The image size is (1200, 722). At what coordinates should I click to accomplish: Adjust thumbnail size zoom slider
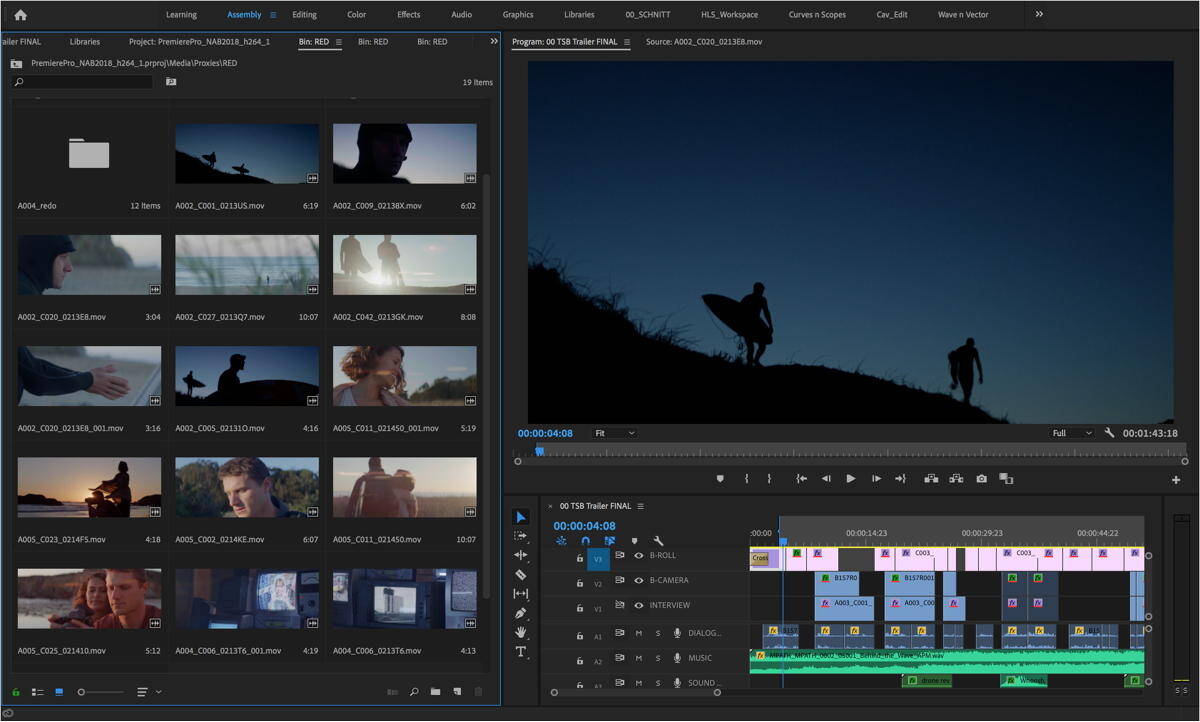click(83, 691)
